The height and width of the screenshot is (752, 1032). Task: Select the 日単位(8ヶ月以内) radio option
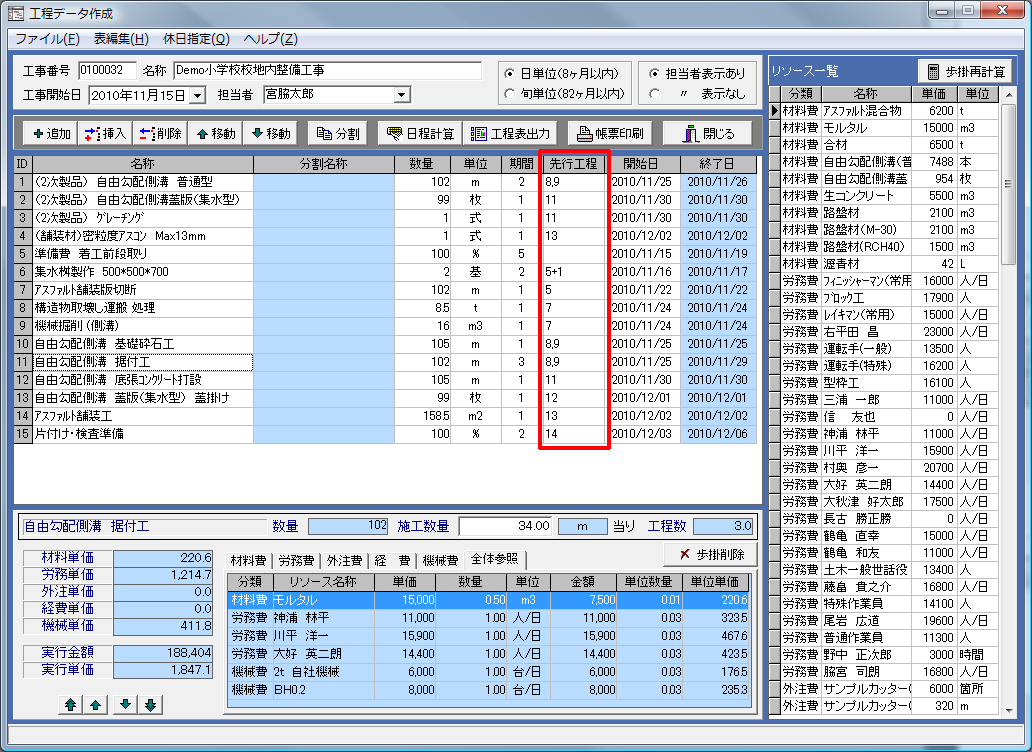click(x=512, y=74)
